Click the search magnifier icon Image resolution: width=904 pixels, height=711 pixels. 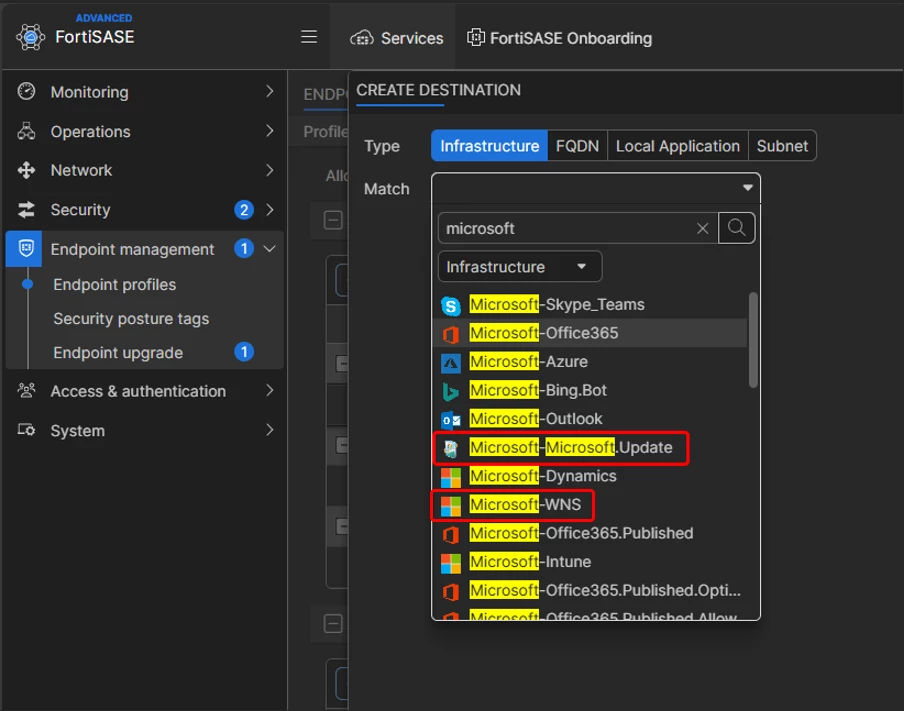coord(736,228)
